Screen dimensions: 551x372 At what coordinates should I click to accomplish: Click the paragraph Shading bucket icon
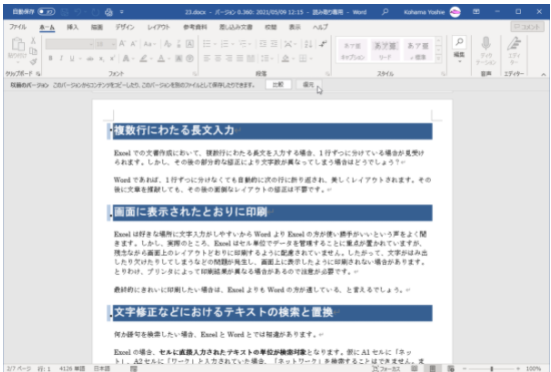285,58
